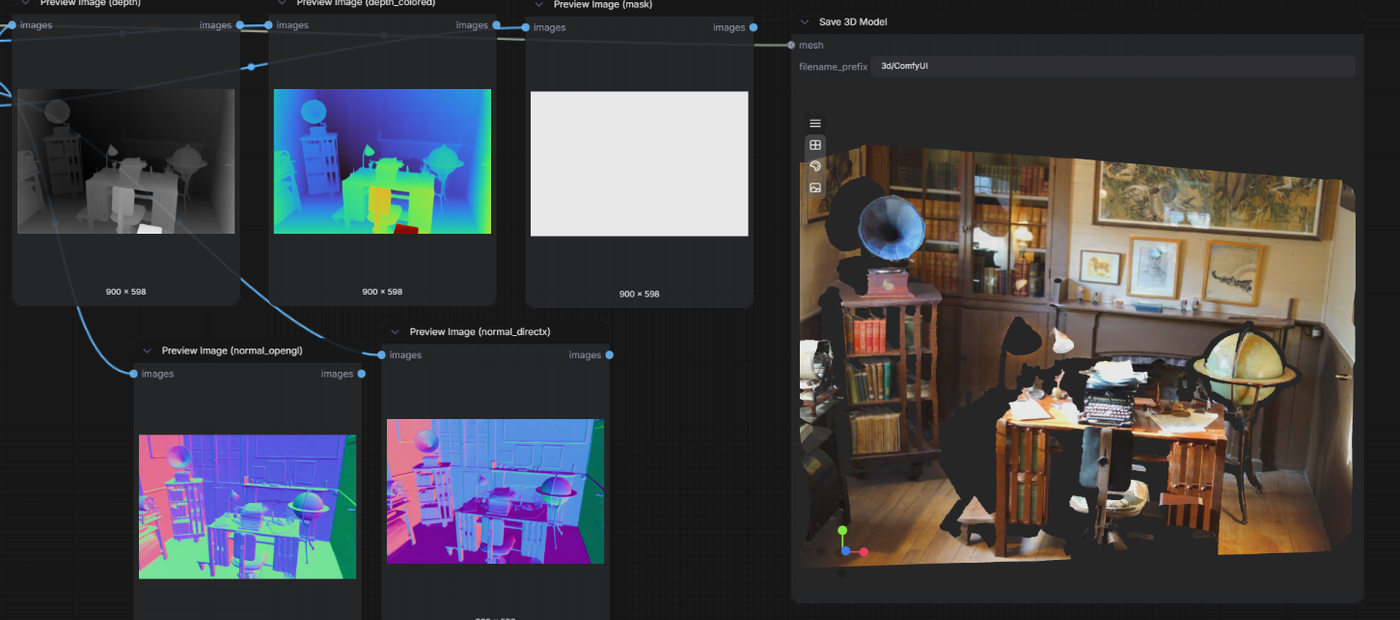Select the white mask preview thumbnail
Viewport: 1400px width, 620px height.
tap(639, 164)
